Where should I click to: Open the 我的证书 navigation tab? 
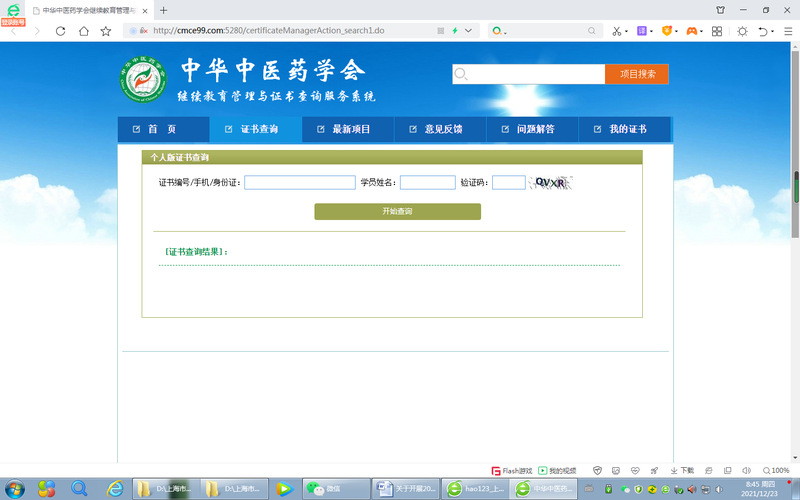(624, 129)
